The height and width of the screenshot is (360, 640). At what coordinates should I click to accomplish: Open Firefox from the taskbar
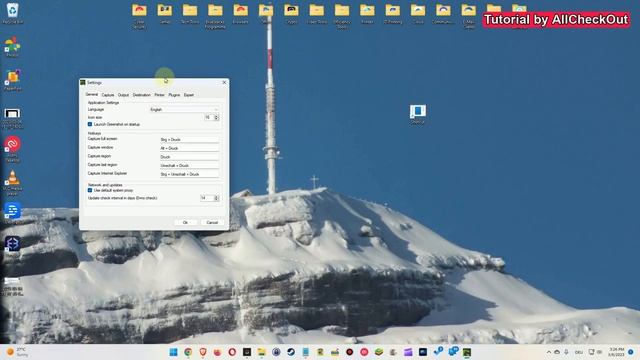point(218,352)
